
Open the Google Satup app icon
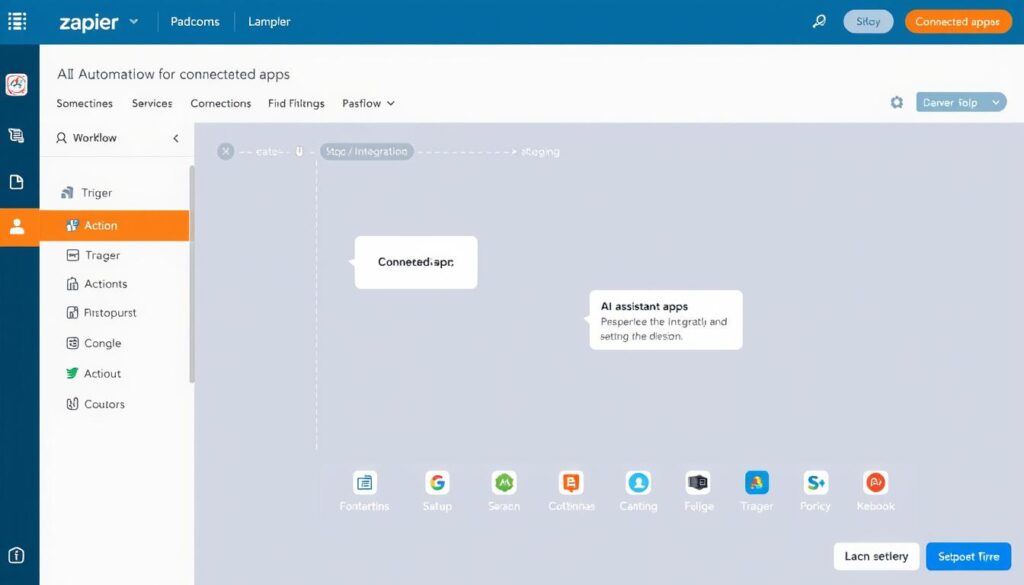[437, 483]
